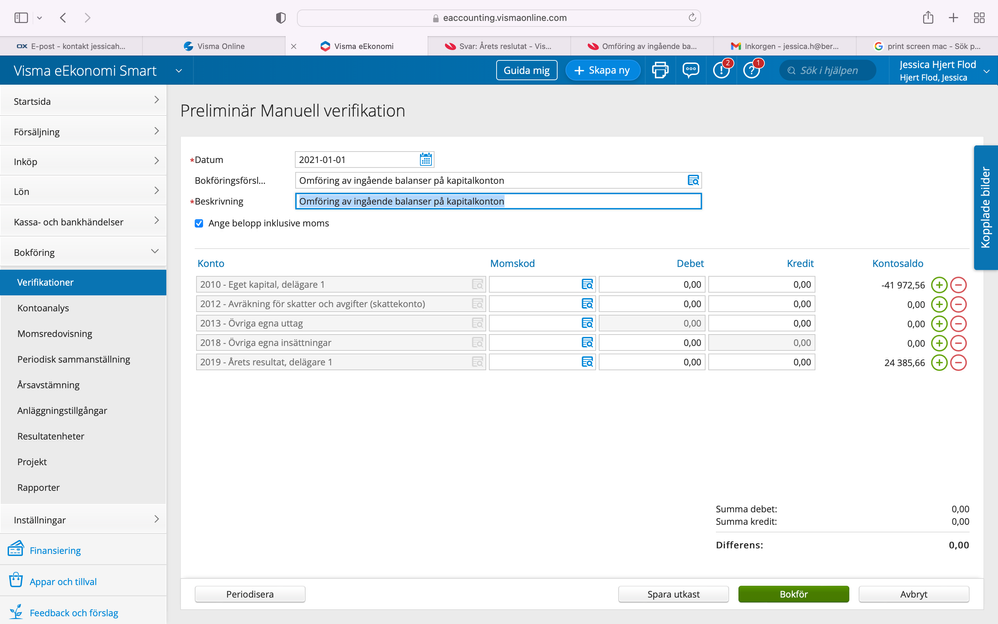Image resolution: width=998 pixels, height=624 pixels.
Task: Open the Kopplade bilder side panel
Action: click(985, 208)
